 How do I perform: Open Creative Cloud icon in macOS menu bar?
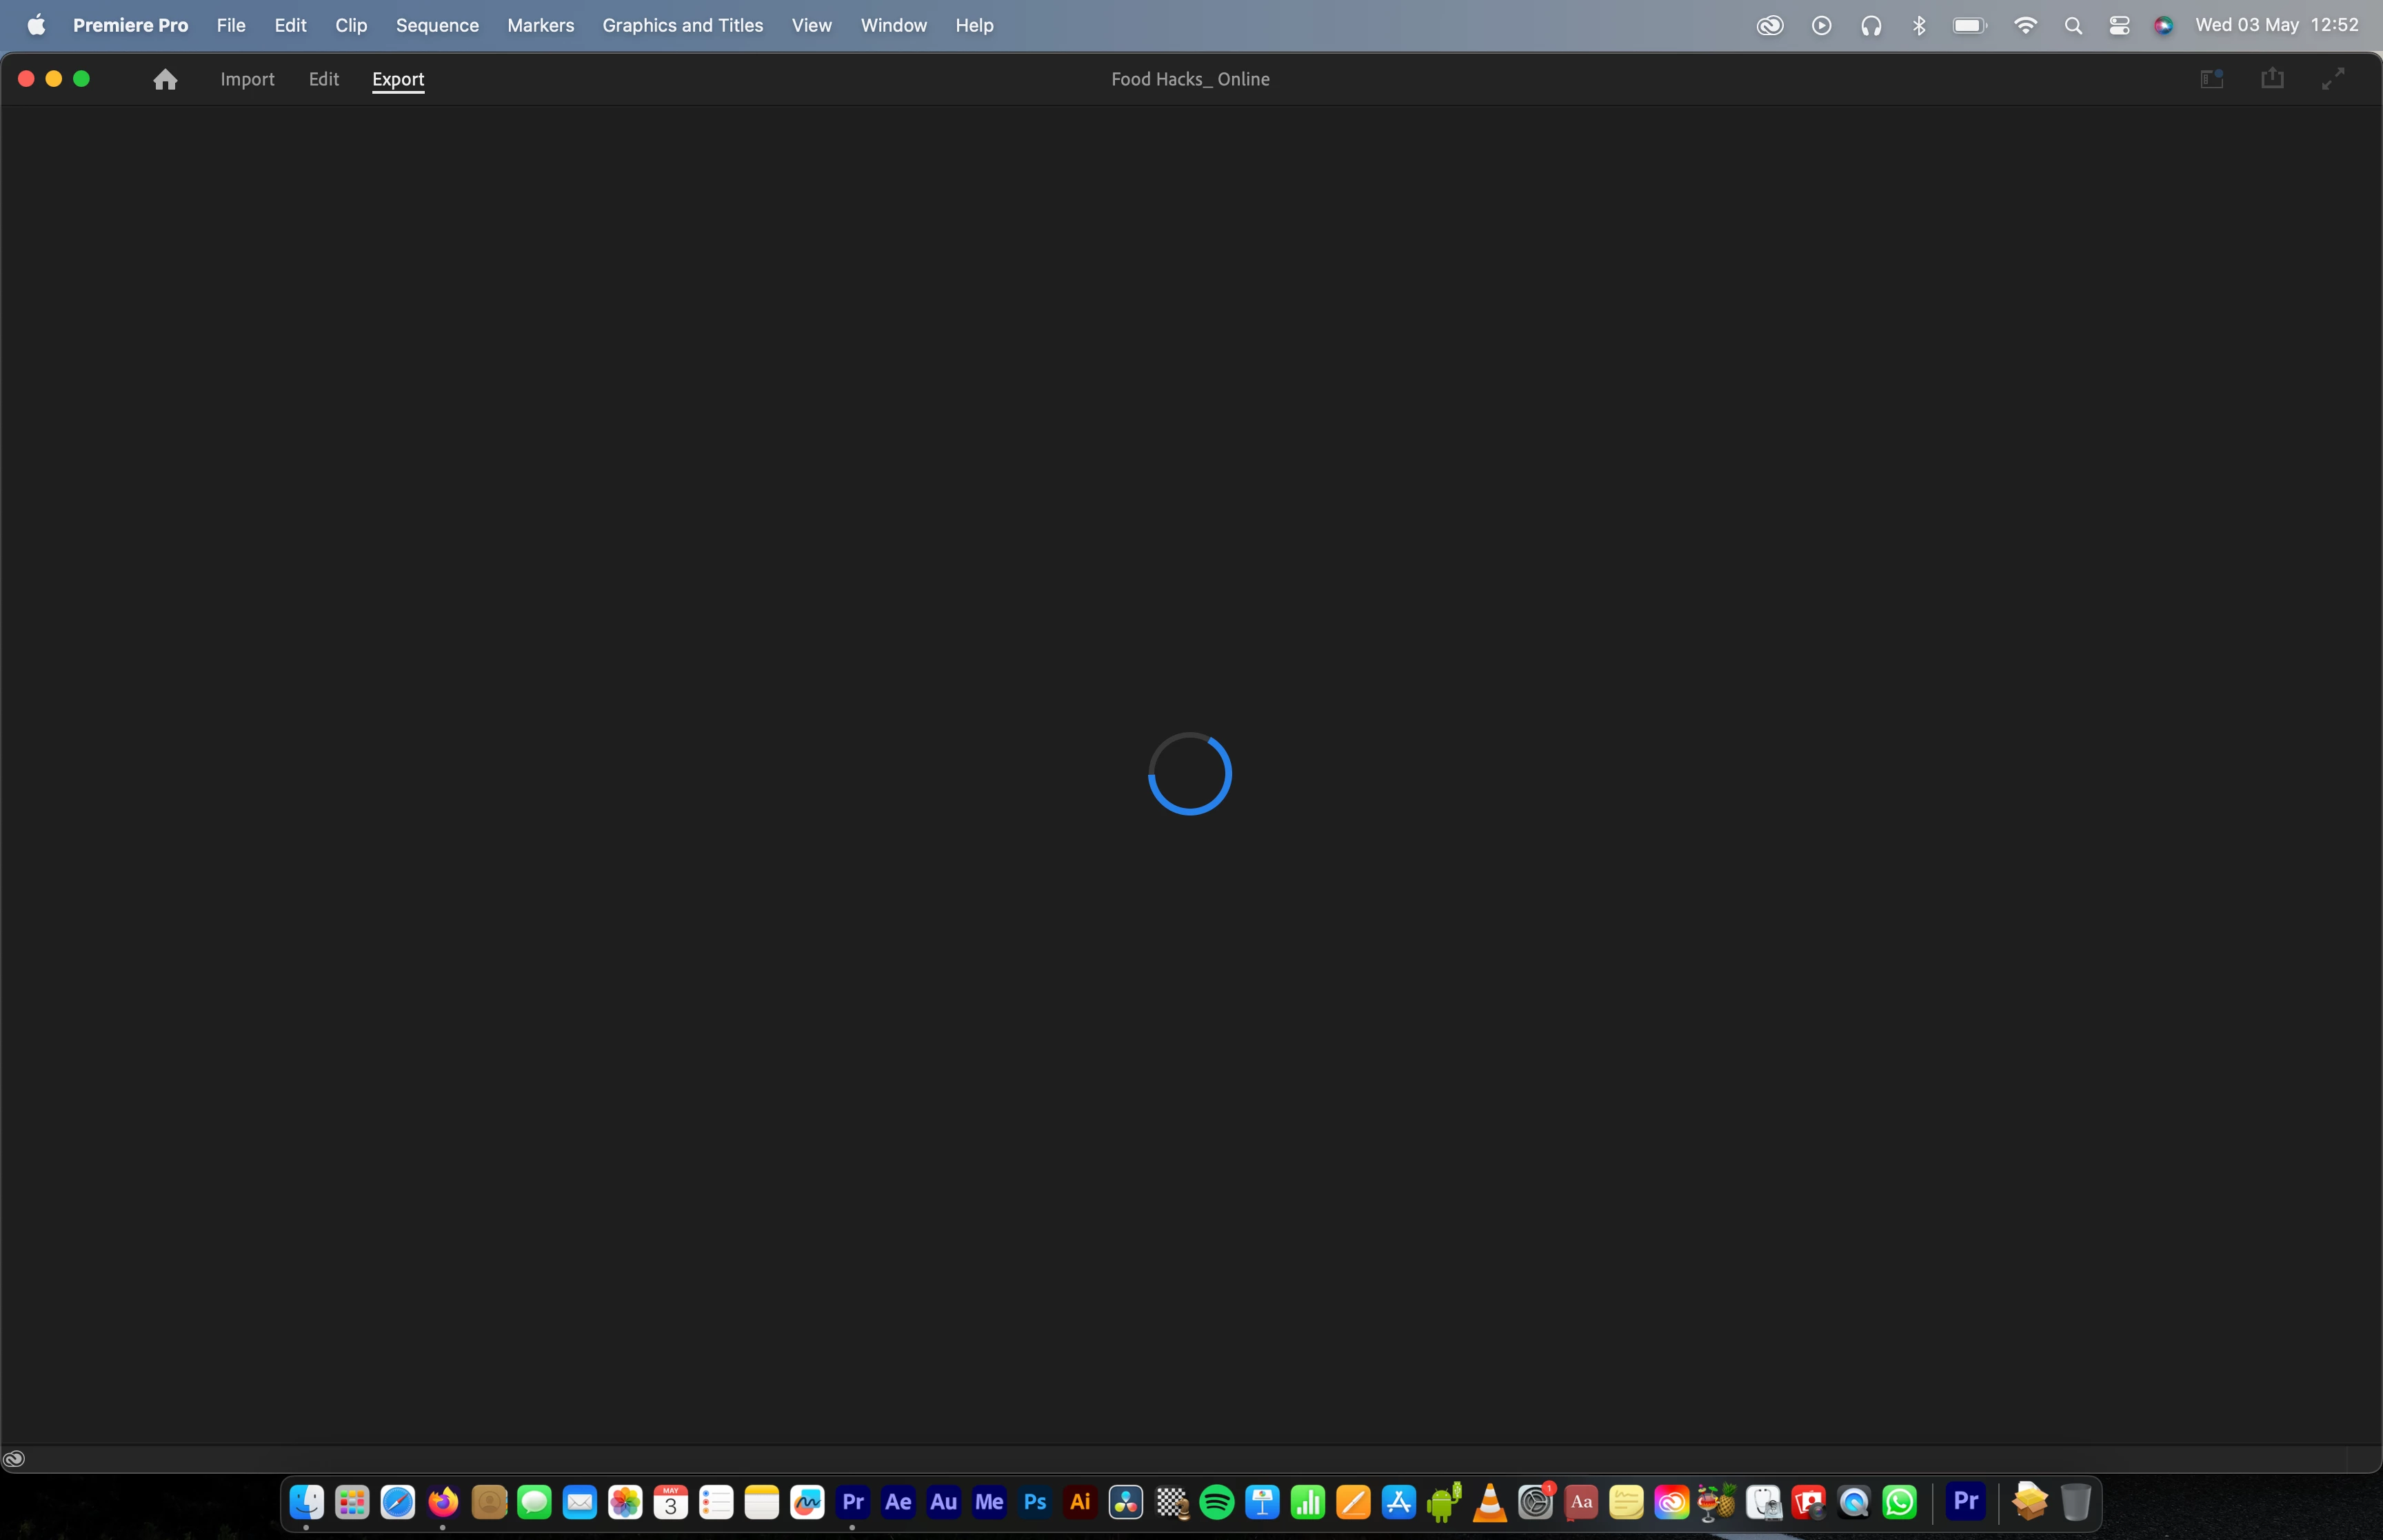coord(1769,25)
